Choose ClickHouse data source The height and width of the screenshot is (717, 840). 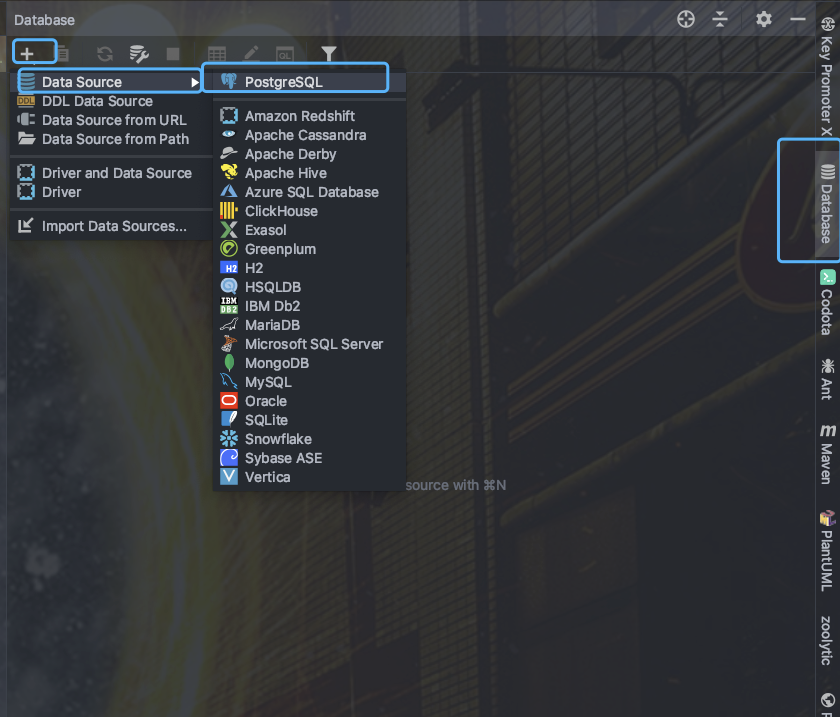(310, 211)
